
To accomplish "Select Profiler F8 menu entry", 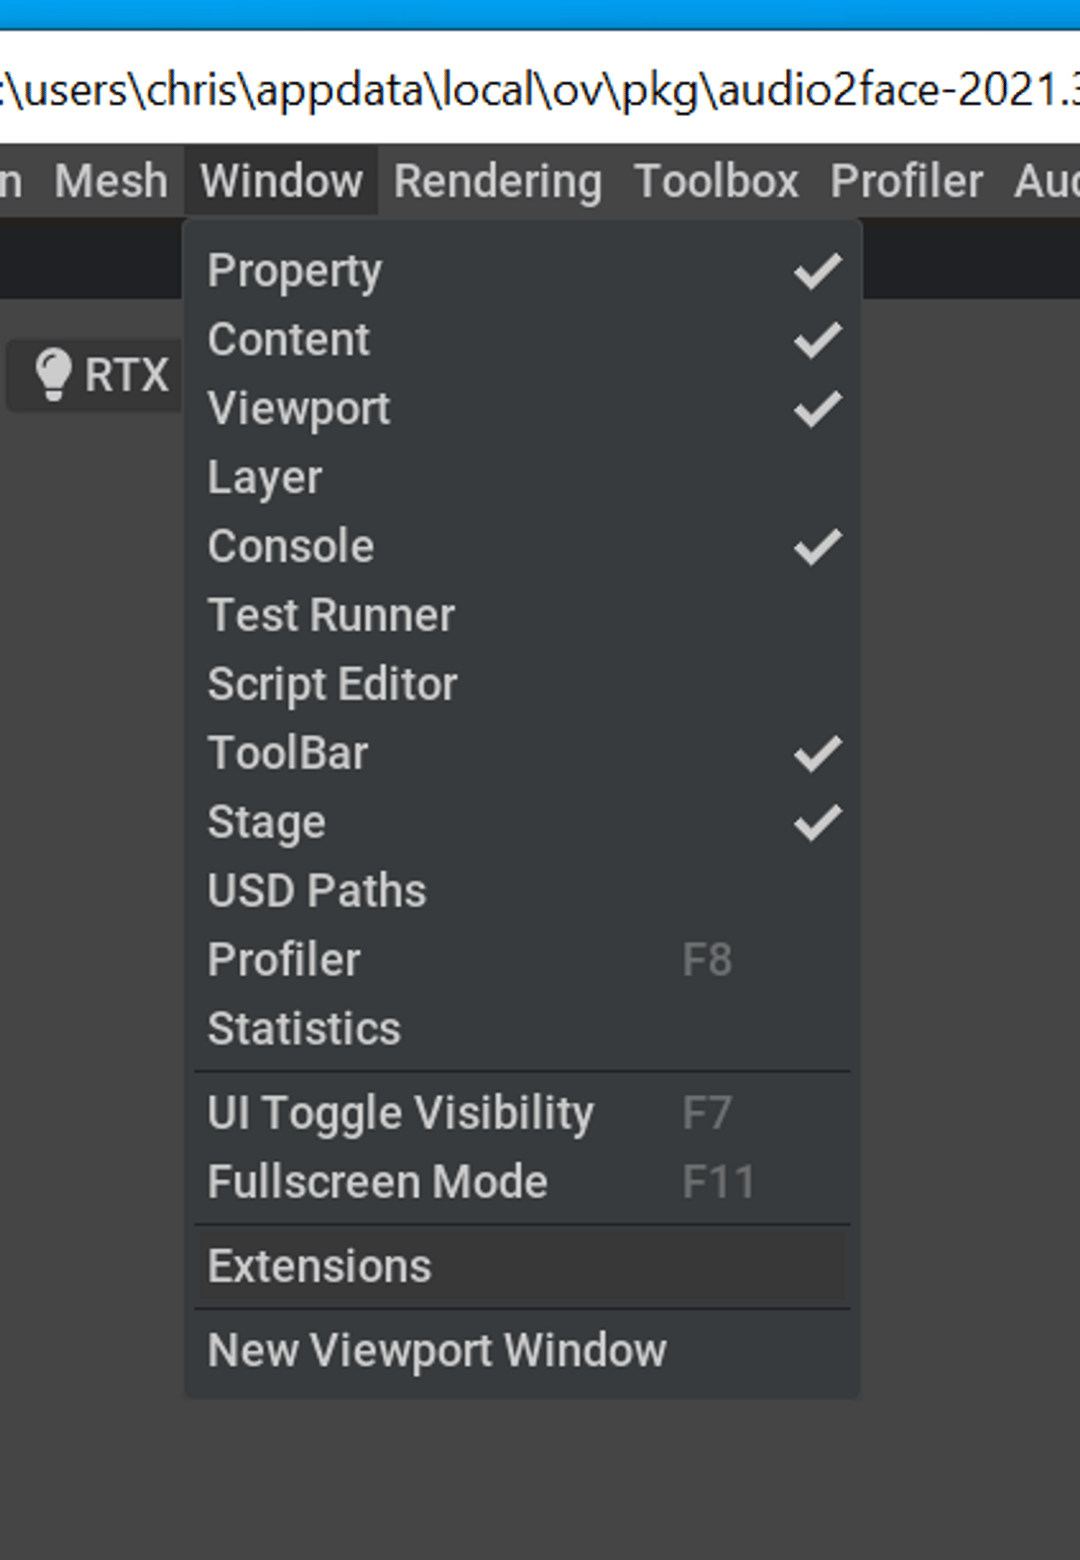I will click(522, 961).
